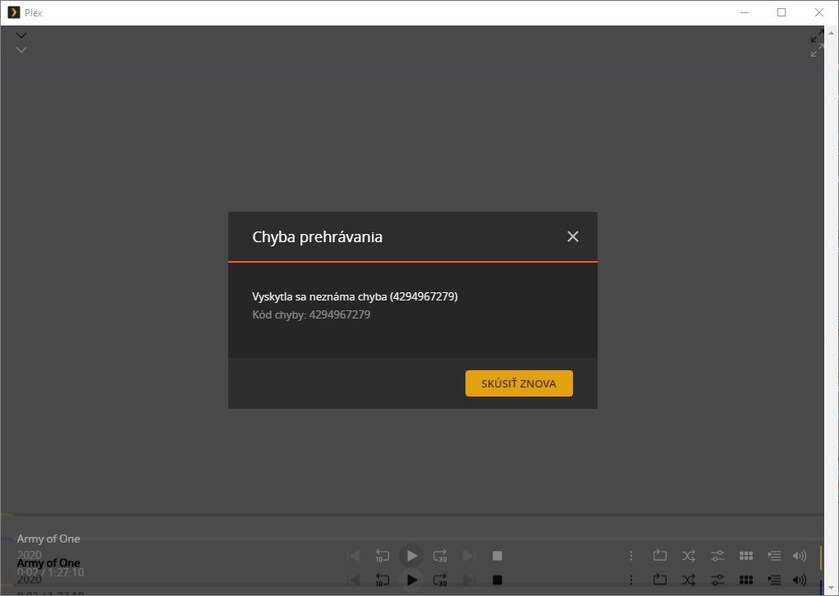Open the light-gray playback settings sliders icon
The width and height of the screenshot is (839, 596).
[x=718, y=556]
